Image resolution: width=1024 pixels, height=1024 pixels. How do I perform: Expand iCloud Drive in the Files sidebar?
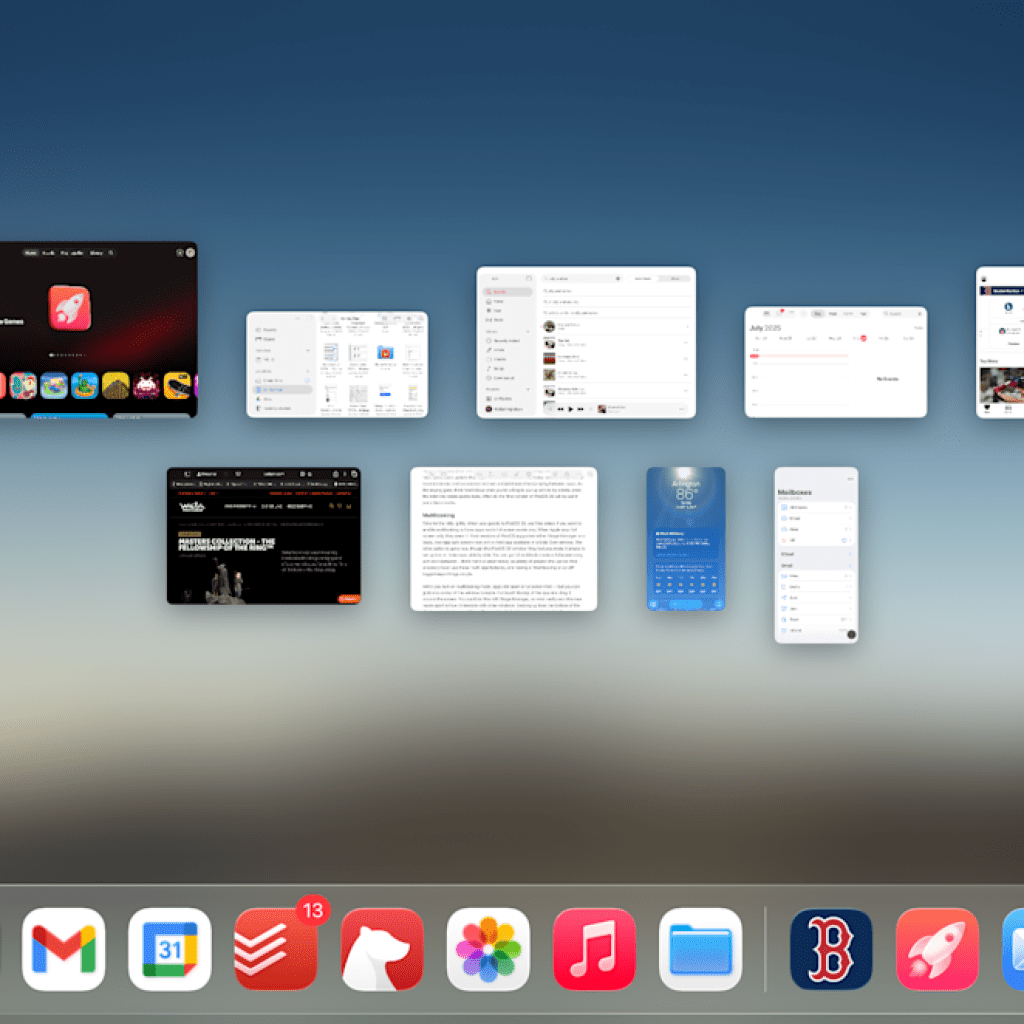tap(307, 381)
